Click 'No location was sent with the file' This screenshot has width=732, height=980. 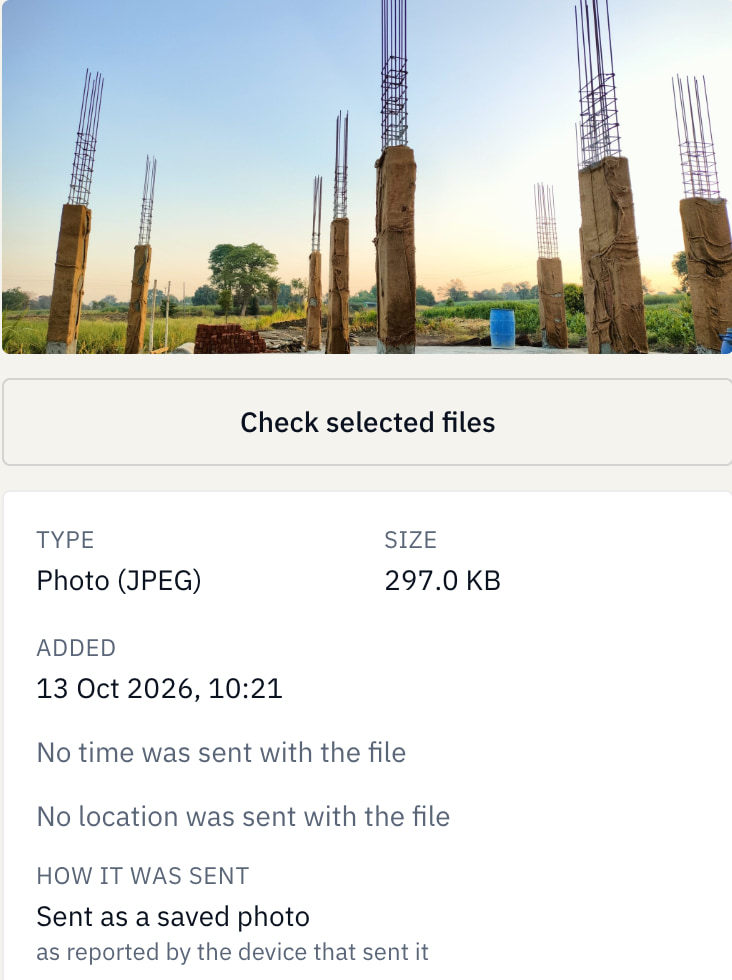[x=243, y=816]
